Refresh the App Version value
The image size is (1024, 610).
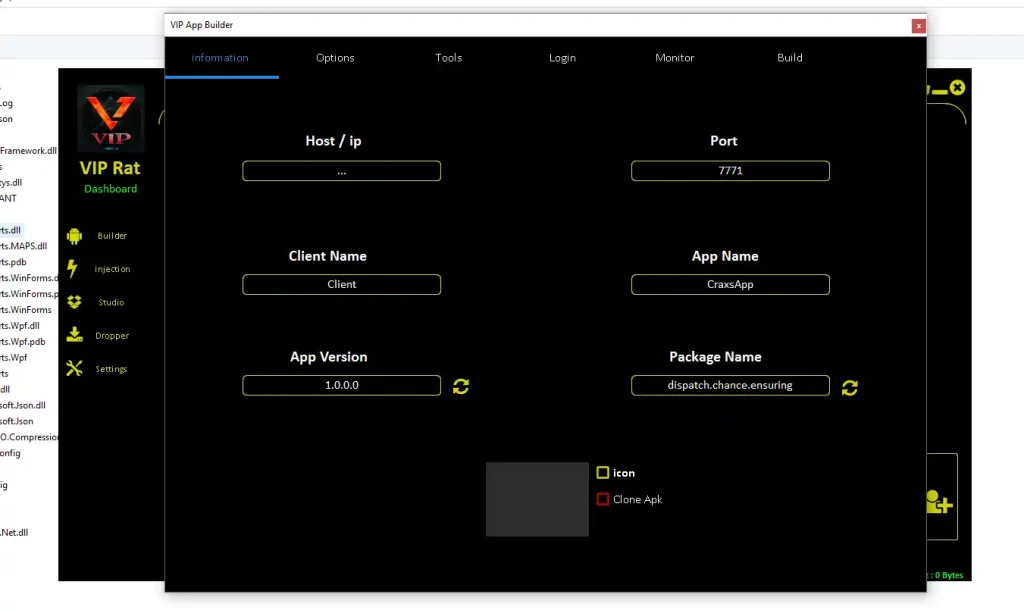click(x=461, y=386)
